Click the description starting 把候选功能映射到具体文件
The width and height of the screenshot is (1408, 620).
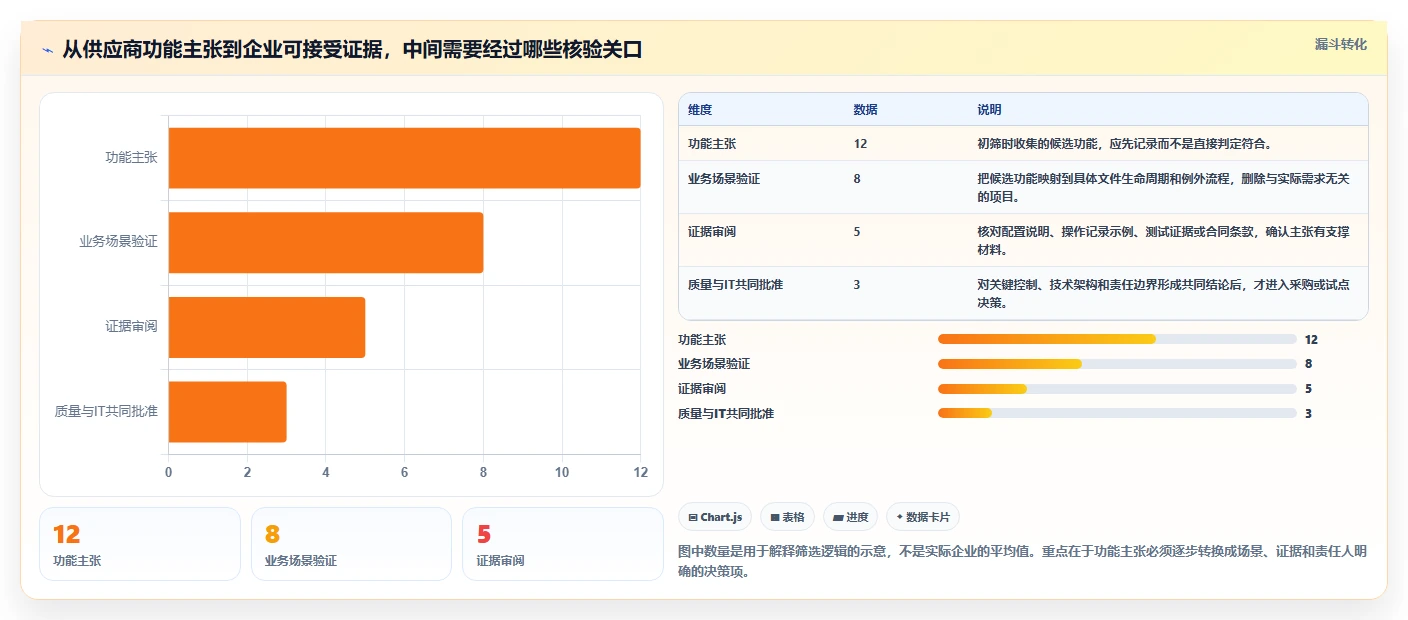1164,187
